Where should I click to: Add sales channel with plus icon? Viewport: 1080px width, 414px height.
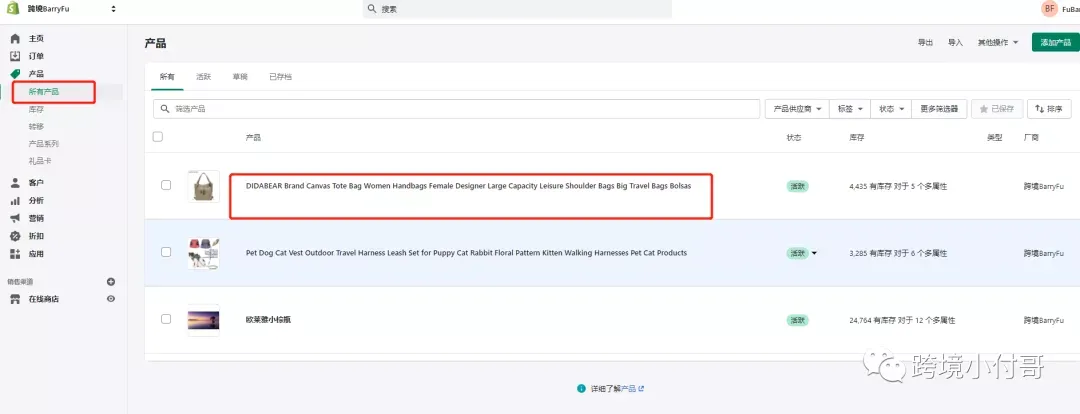(111, 282)
